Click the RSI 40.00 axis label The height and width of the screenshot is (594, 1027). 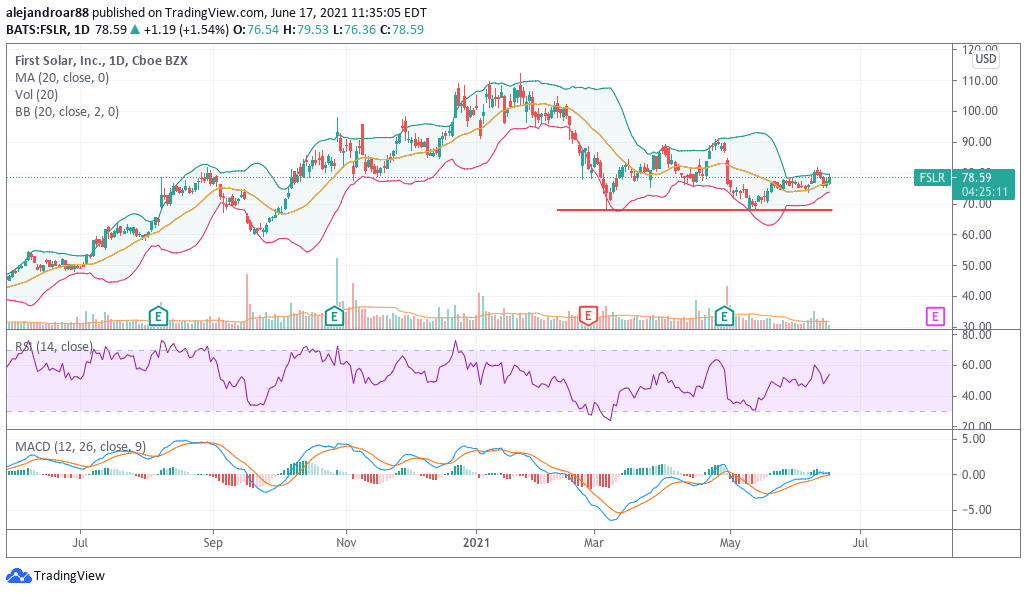(976, 396)
